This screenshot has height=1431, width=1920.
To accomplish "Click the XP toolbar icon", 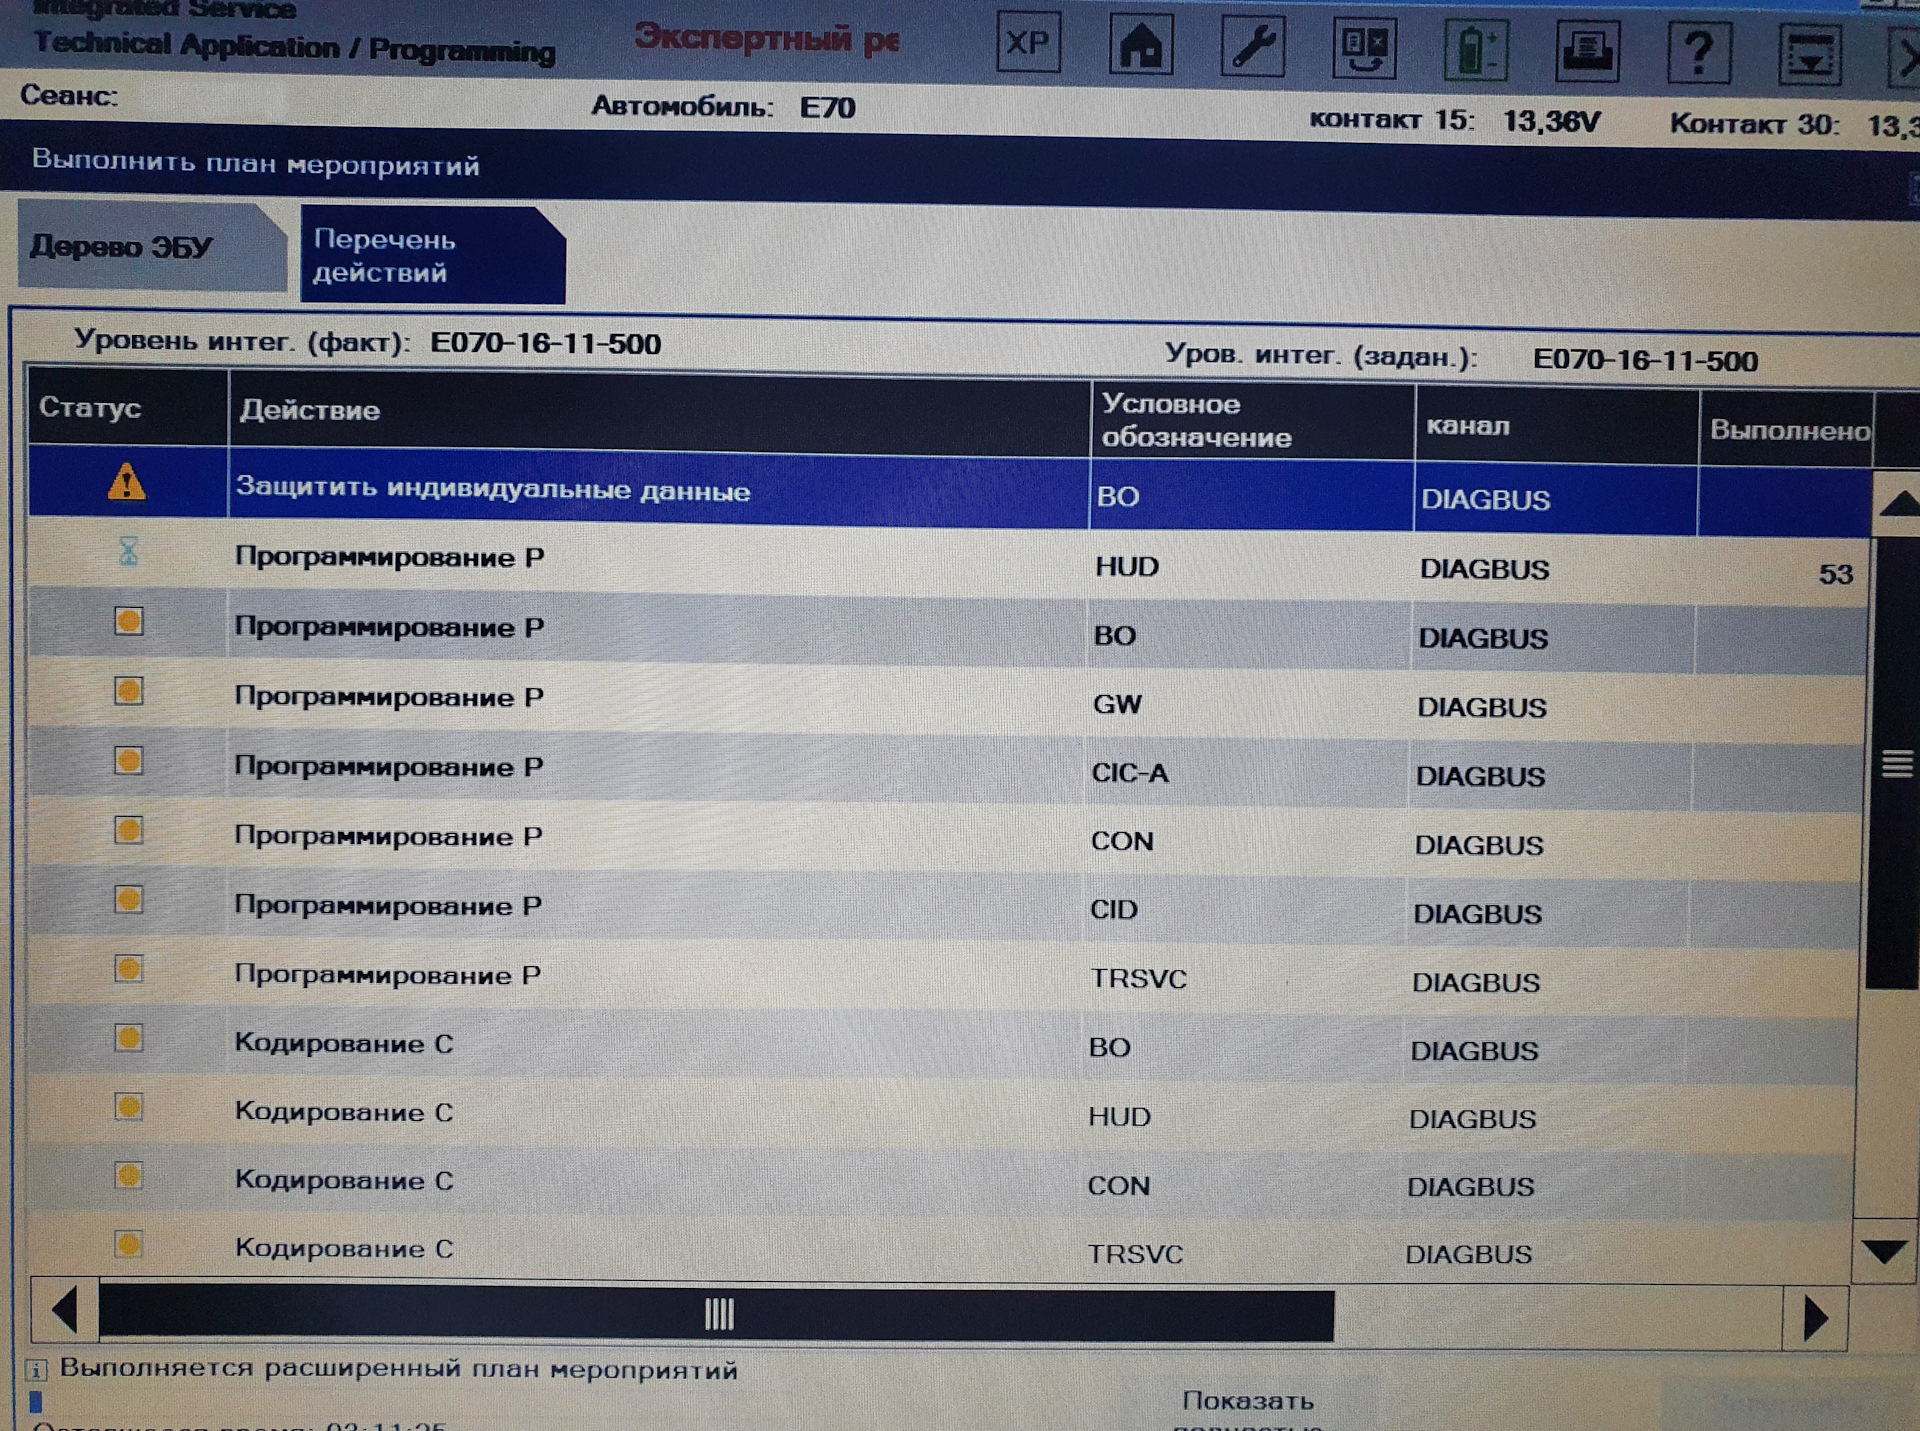I will (1028, 44).
